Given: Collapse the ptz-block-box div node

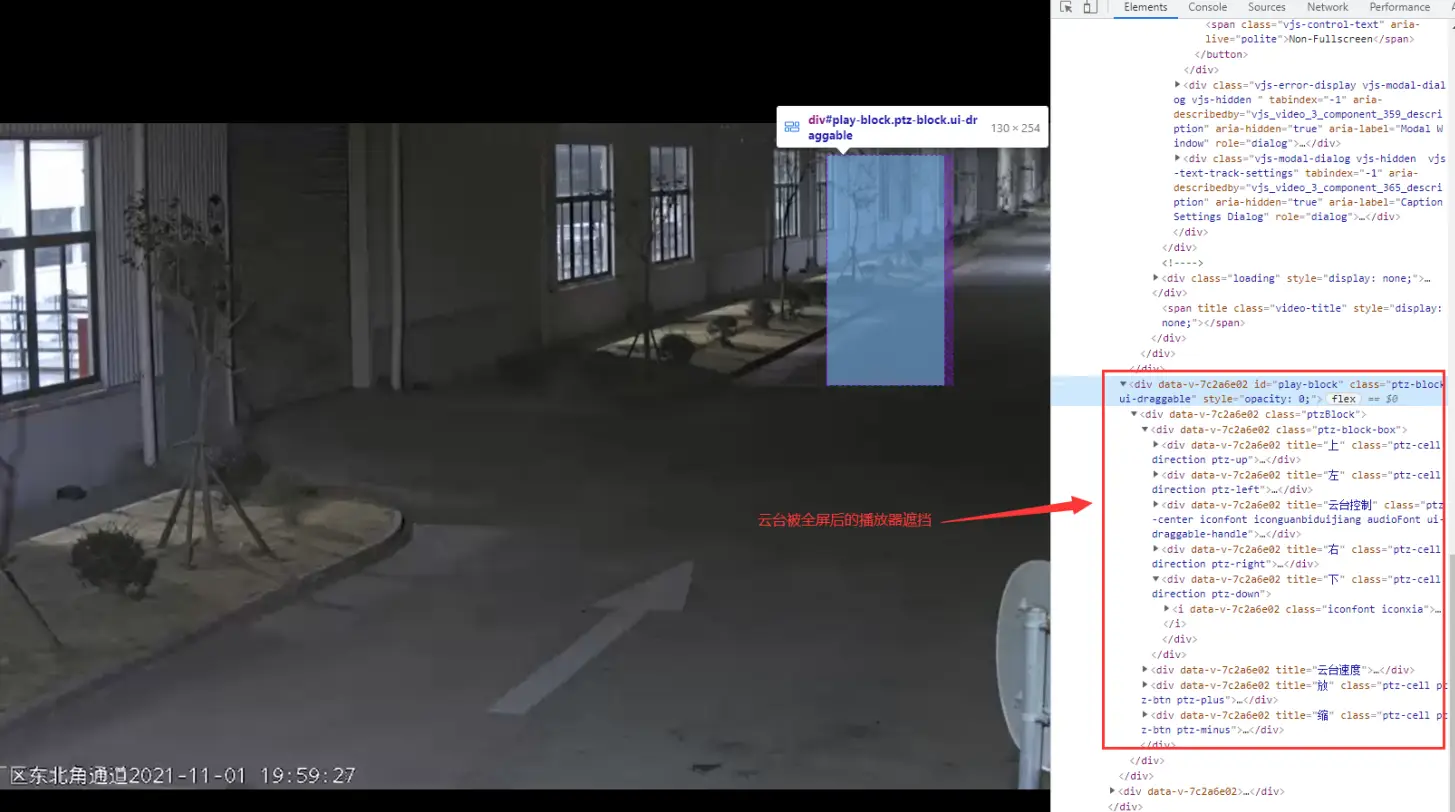Looking at the screenshot, I should tap(1145, 430).
